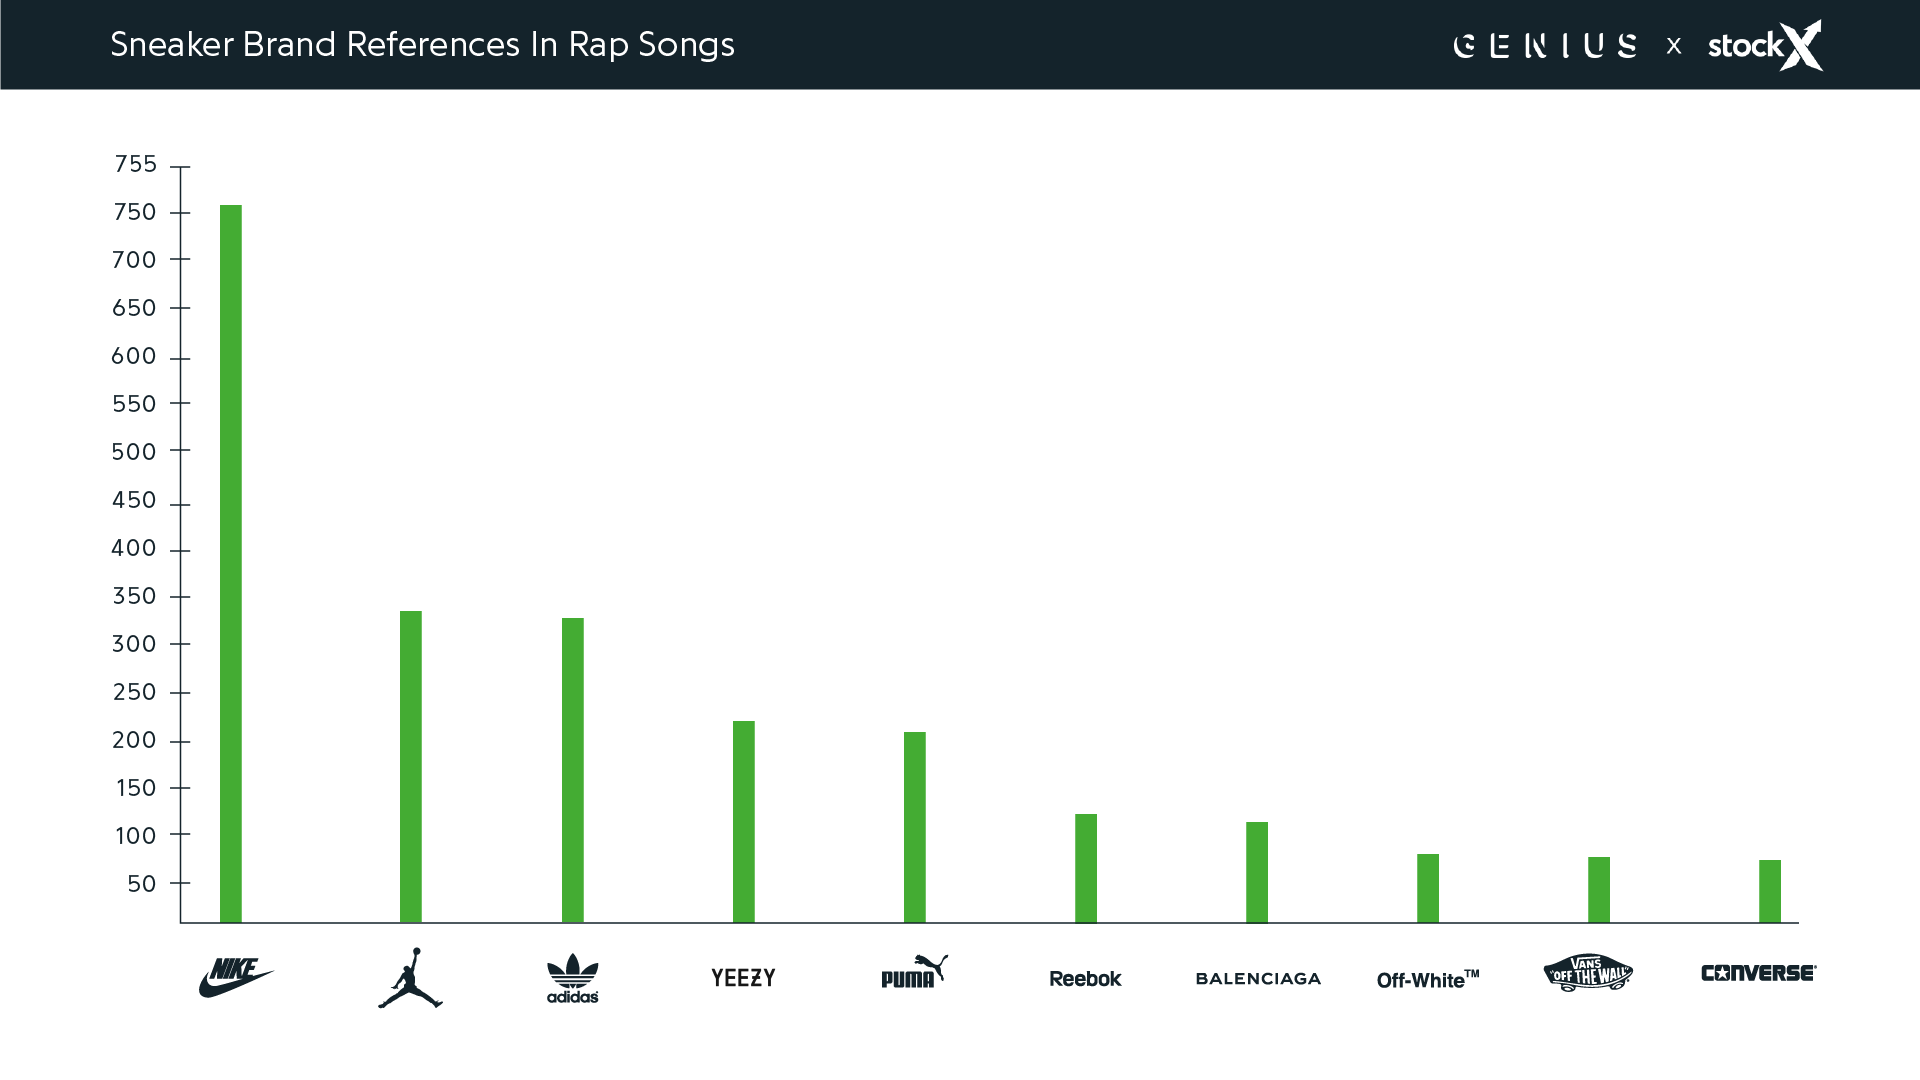Viewport: 1920px width, 1080px height.
Task: Open the StockX logo in header
Action: coord(1765,46)
